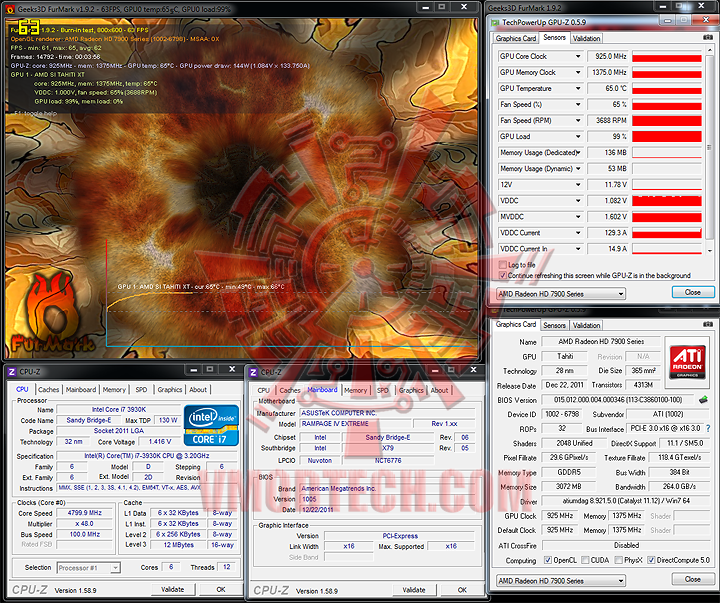Click the Driver field in GPU-Z
Image resolution: width=720 pixels, height=603 pixels.
(x=626, y=501)
